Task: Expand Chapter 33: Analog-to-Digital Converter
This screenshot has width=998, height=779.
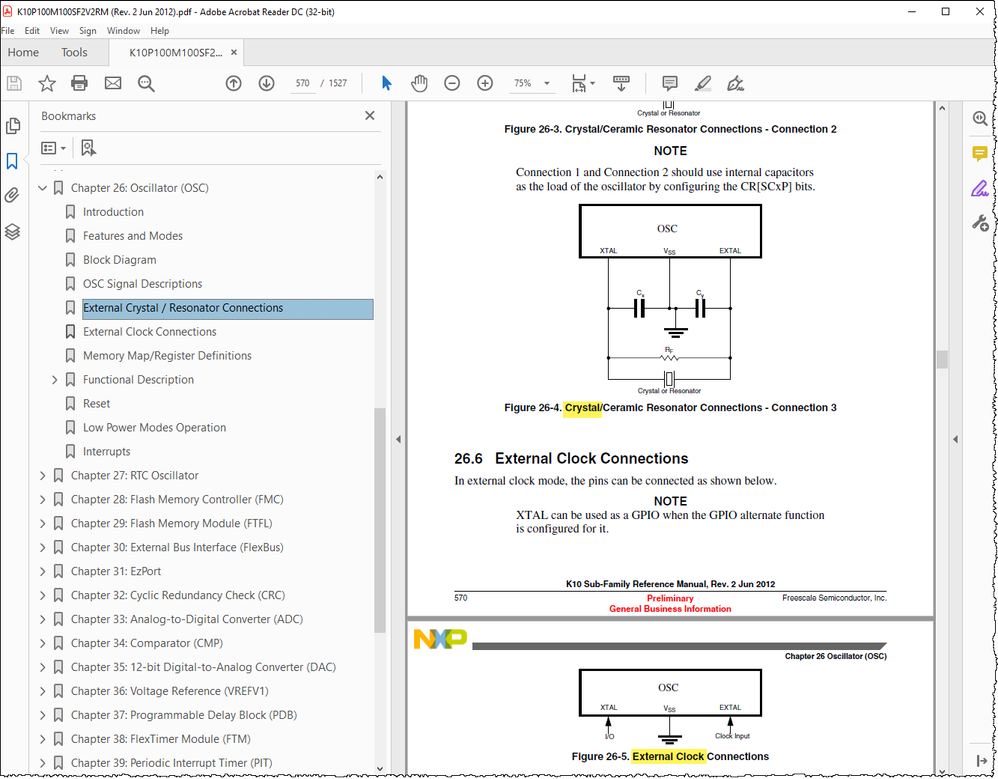Action: (x=42, y=619)
